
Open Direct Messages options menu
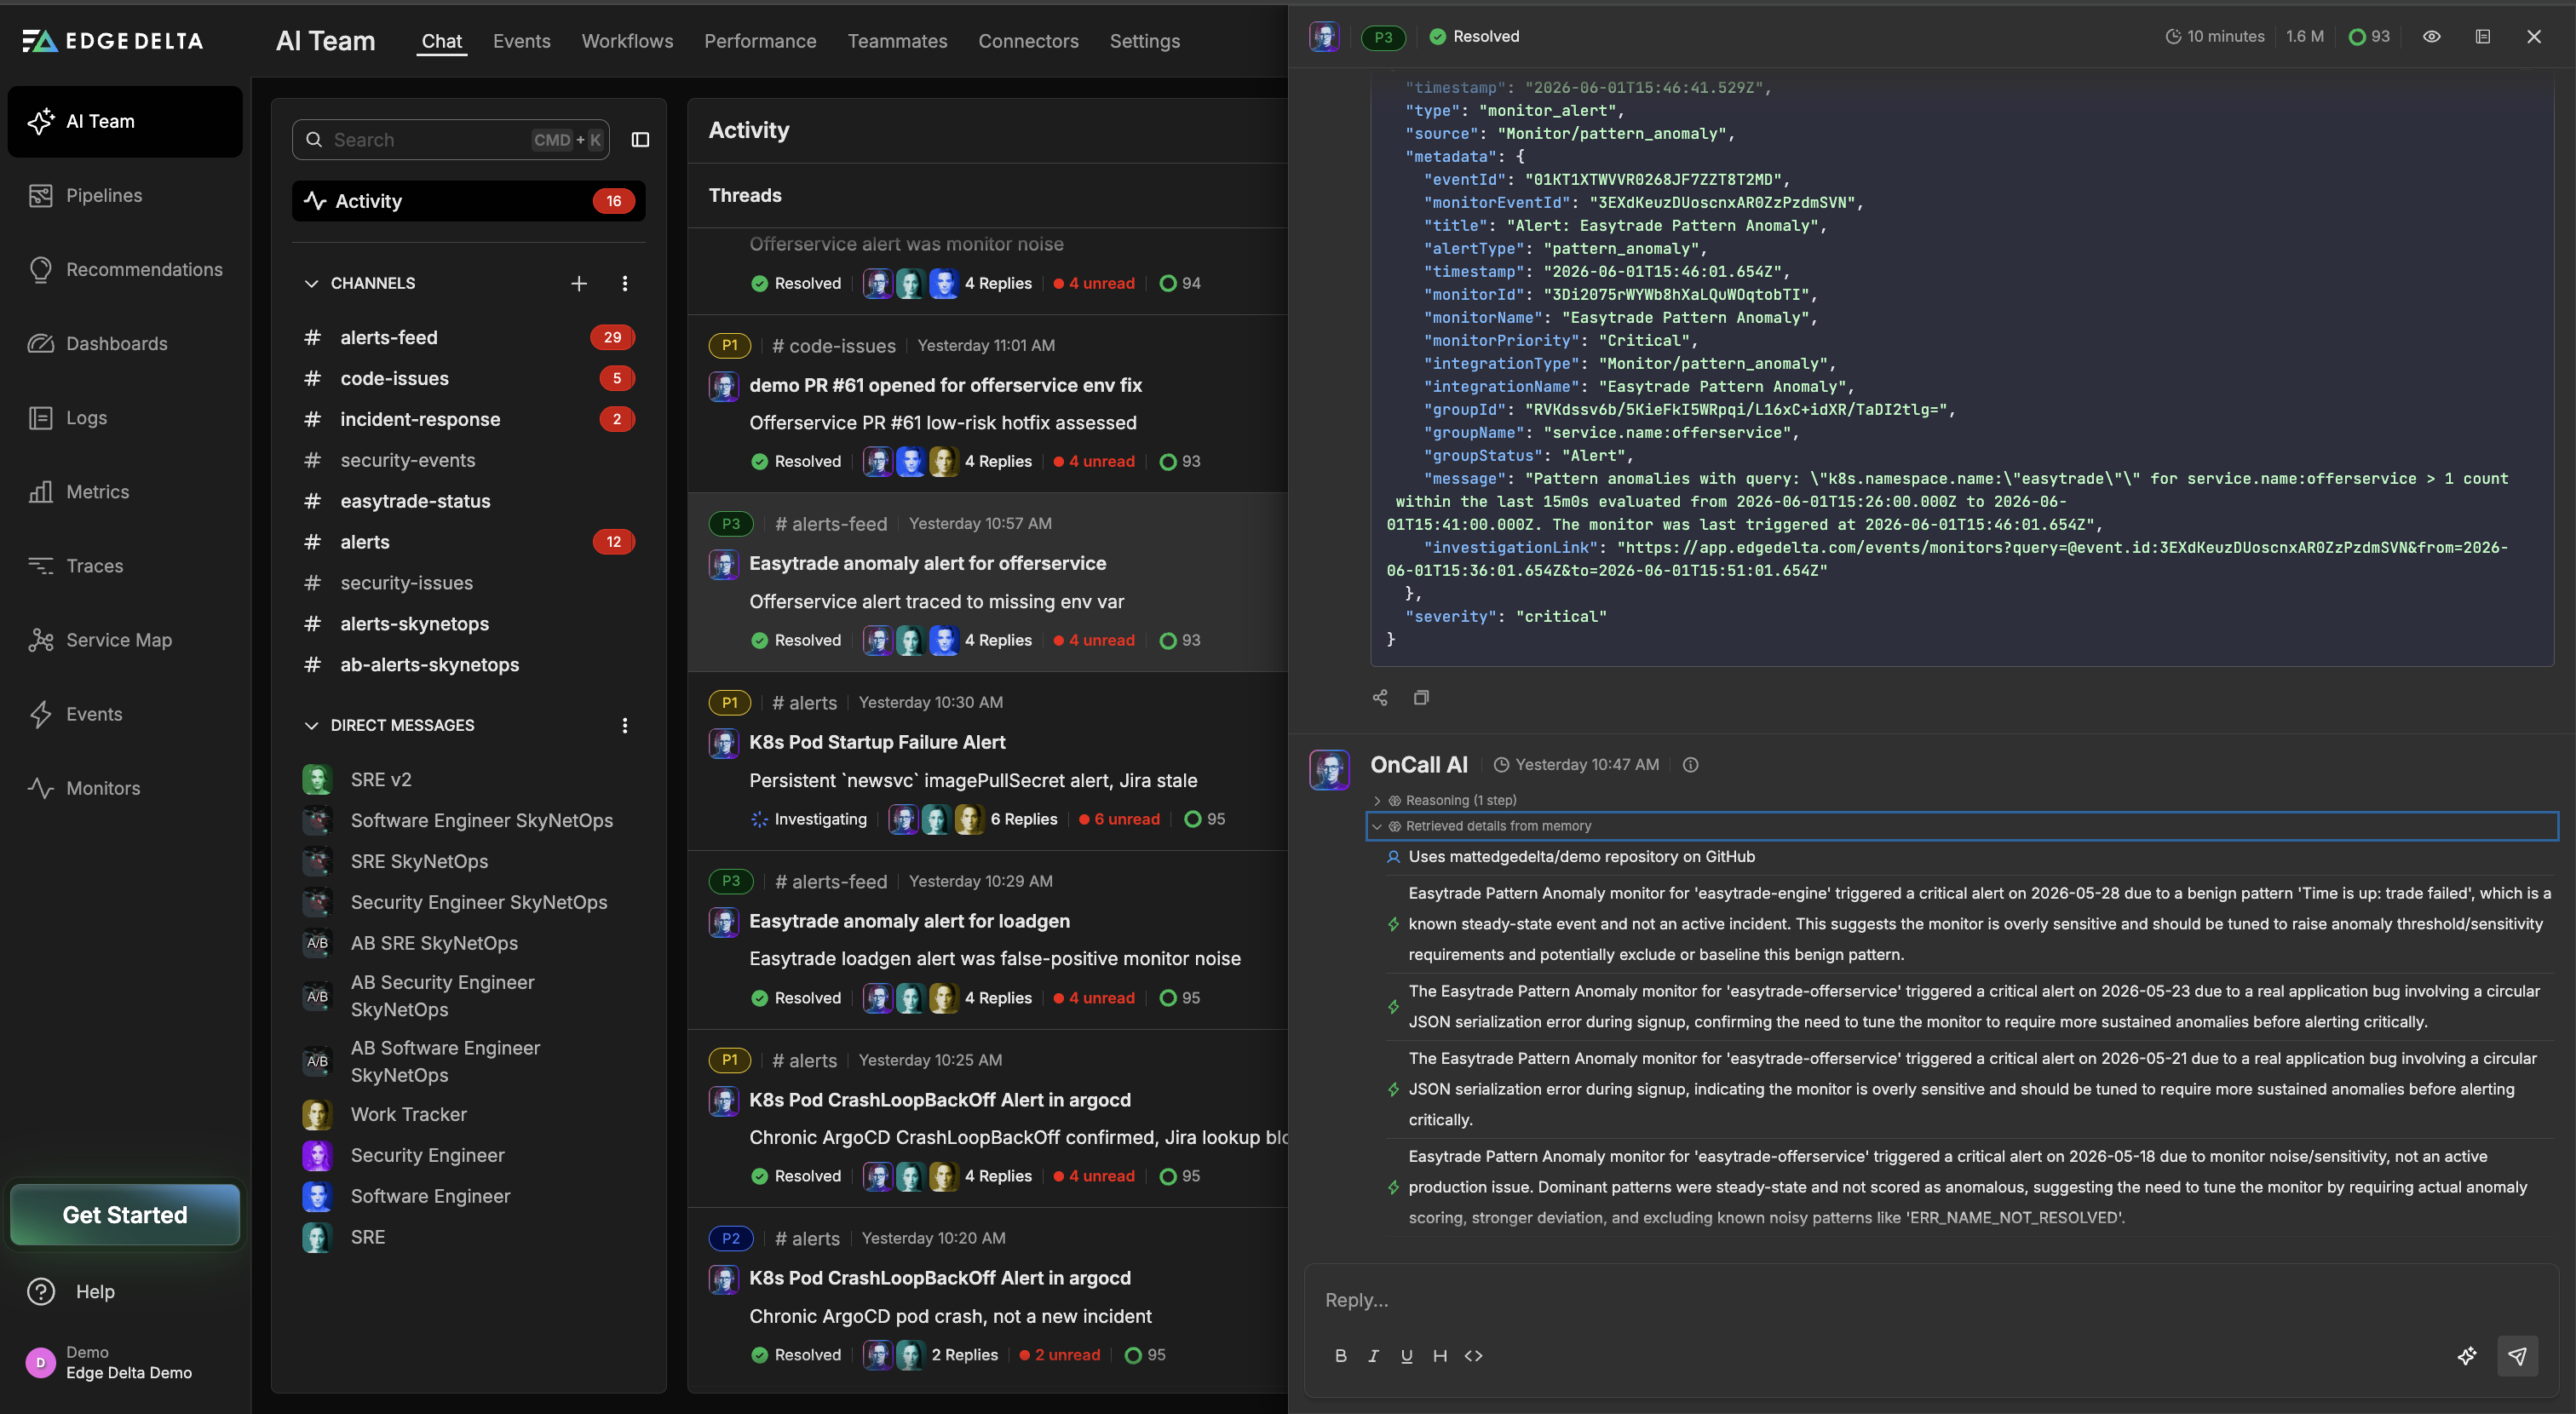point(625,725)
